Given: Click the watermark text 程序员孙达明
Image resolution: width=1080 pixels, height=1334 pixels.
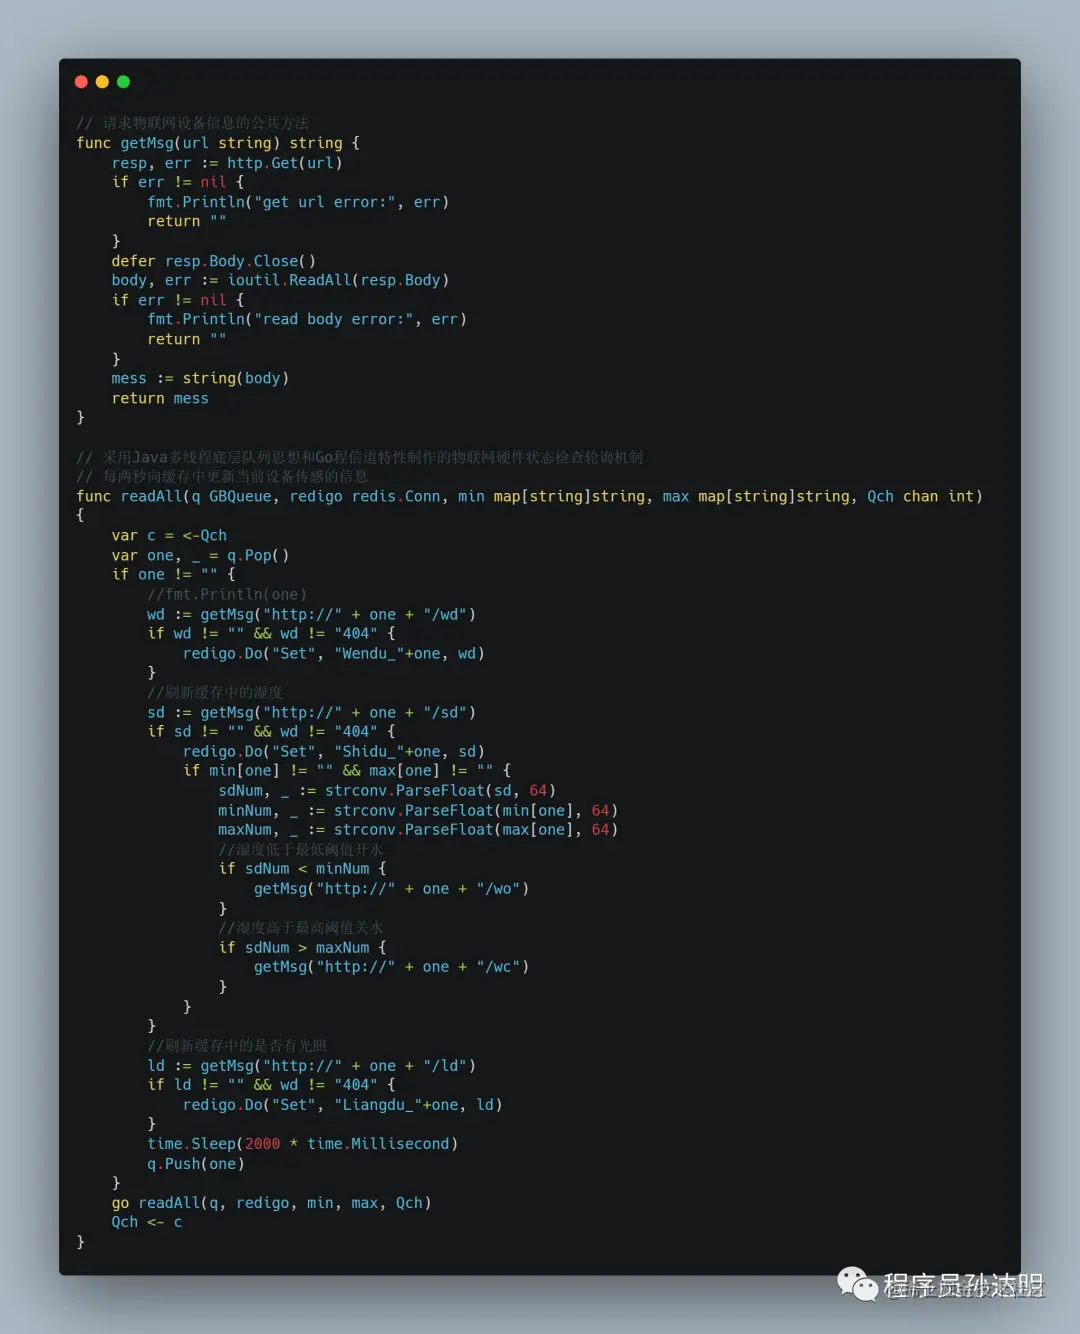Looking at the screenshot, I should click(963, 1286).
